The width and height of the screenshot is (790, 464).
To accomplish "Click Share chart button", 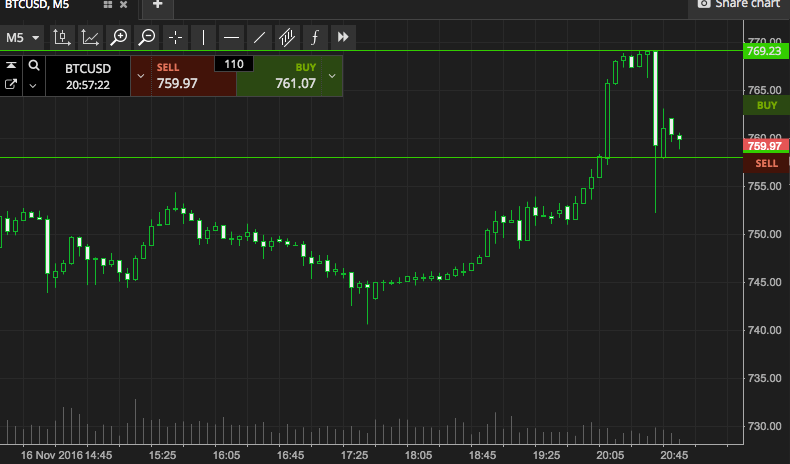I will click(x=738, y=5).
